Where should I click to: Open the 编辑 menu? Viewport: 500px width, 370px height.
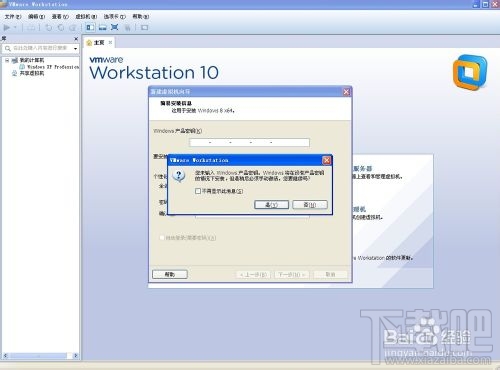36,16
